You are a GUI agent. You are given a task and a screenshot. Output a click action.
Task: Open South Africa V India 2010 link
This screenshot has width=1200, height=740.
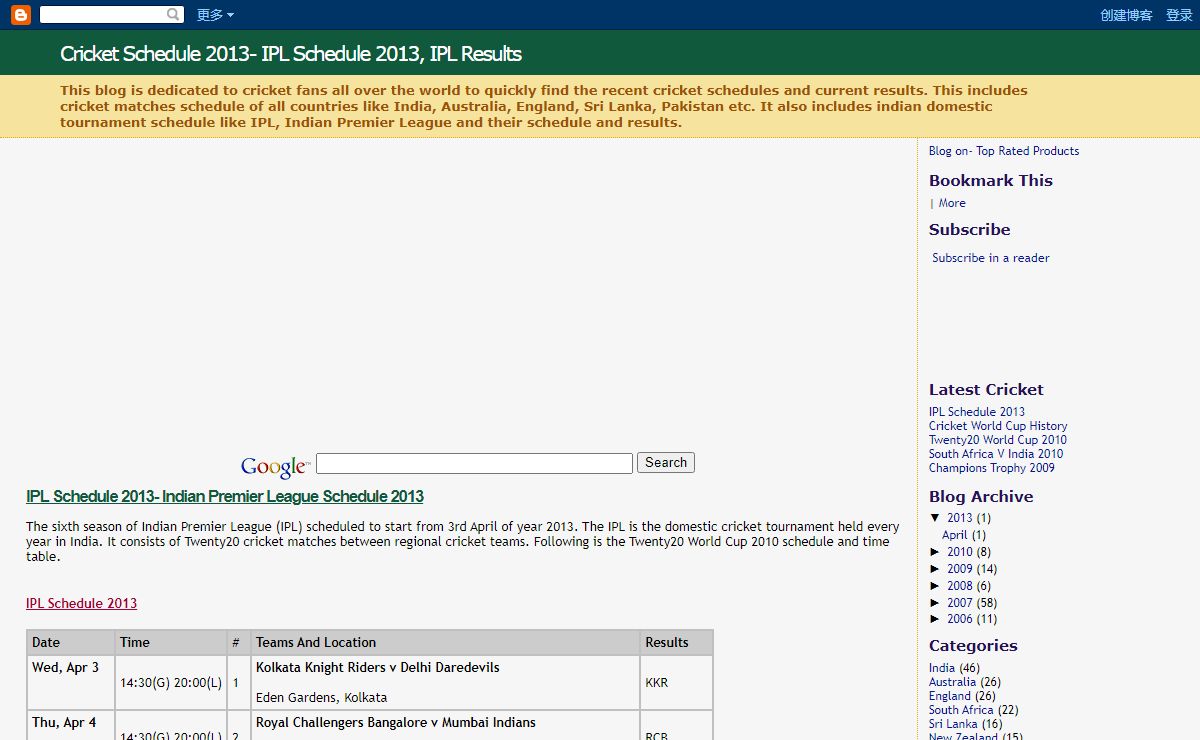(996, 454)
